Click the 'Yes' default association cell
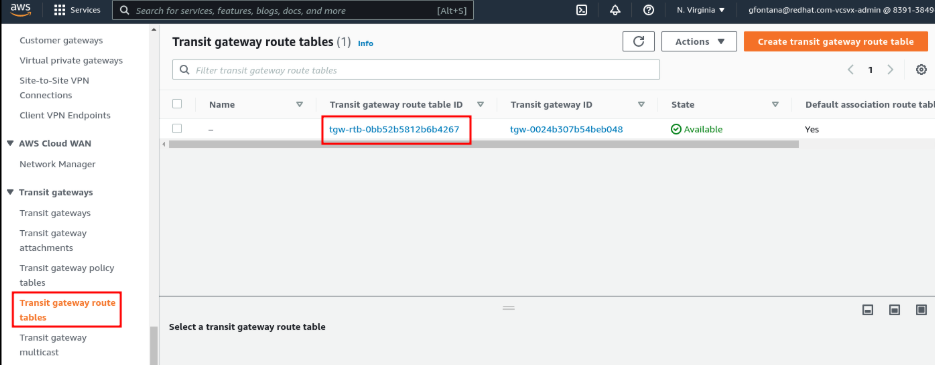This screenshot has width=935, height=365. (812, 129)
